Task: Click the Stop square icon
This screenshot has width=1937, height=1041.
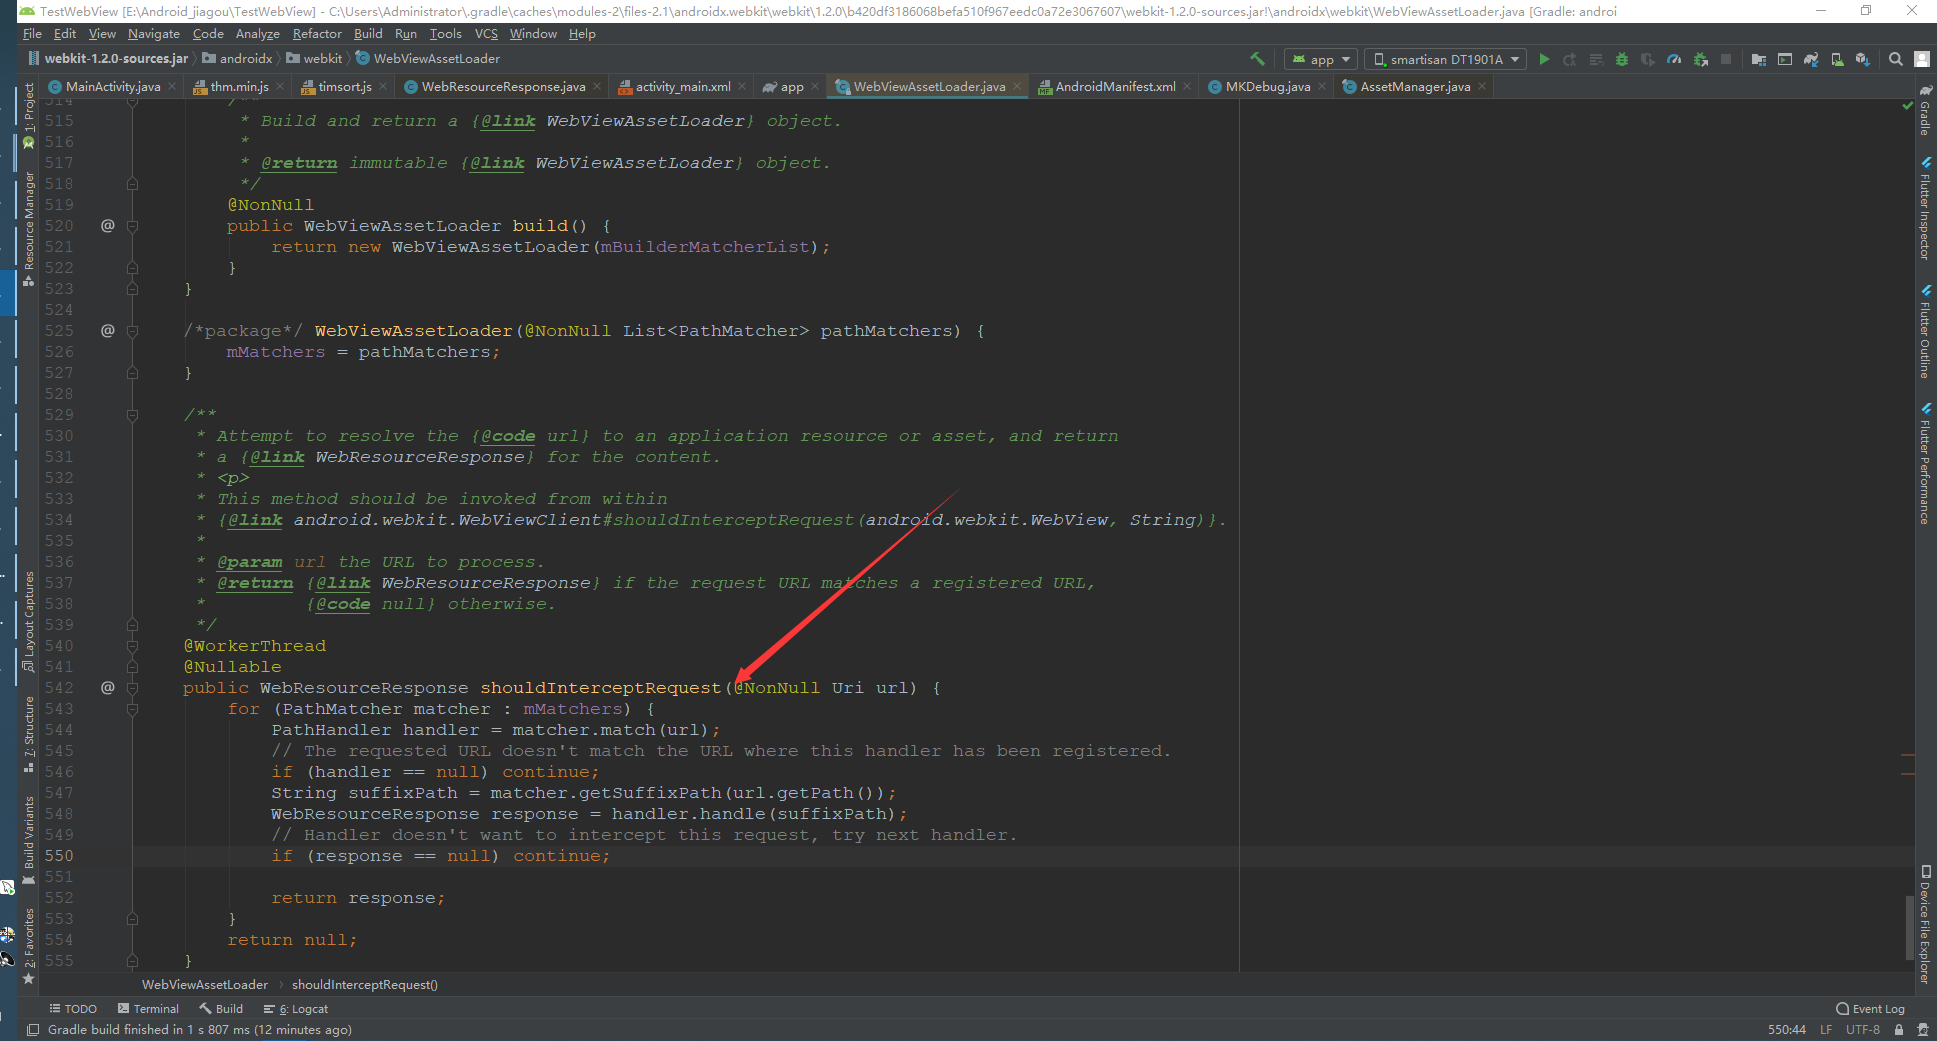Action: tap(1726, 59)
